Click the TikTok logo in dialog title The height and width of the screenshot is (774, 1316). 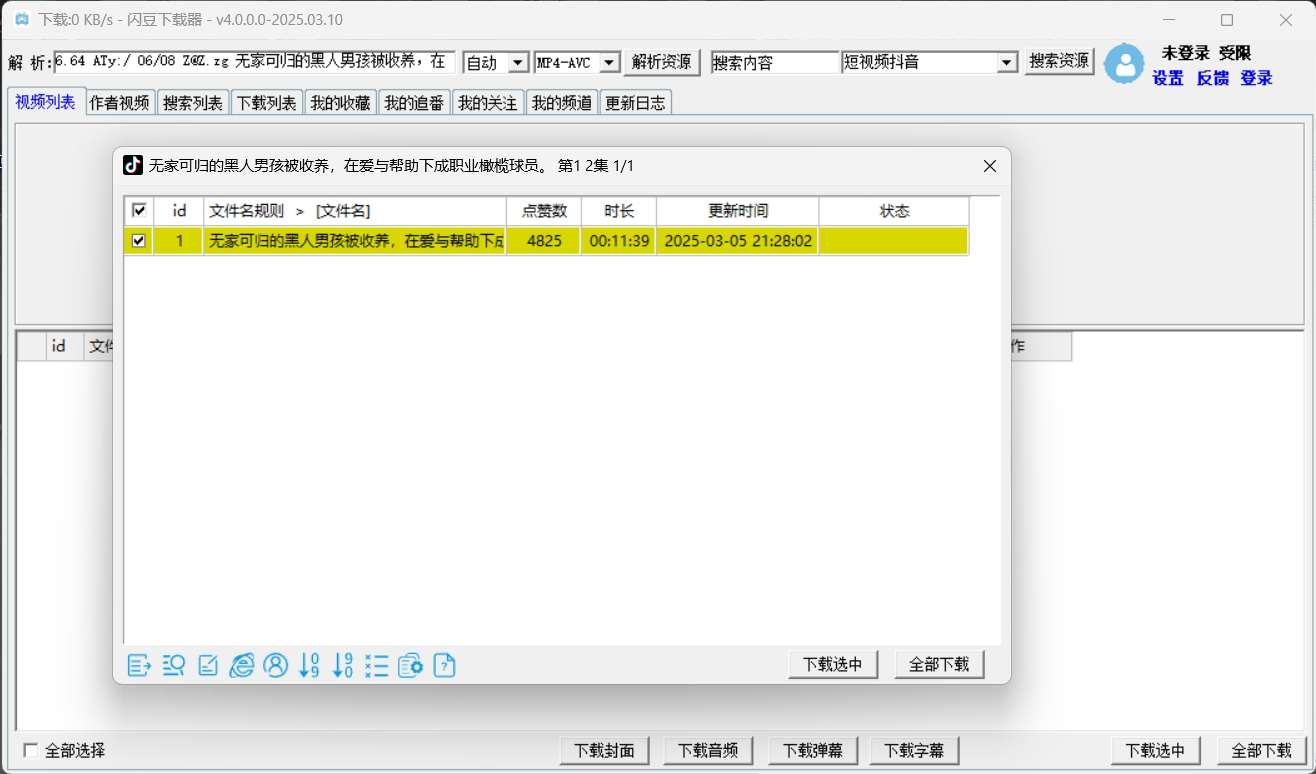coord(133,165)
